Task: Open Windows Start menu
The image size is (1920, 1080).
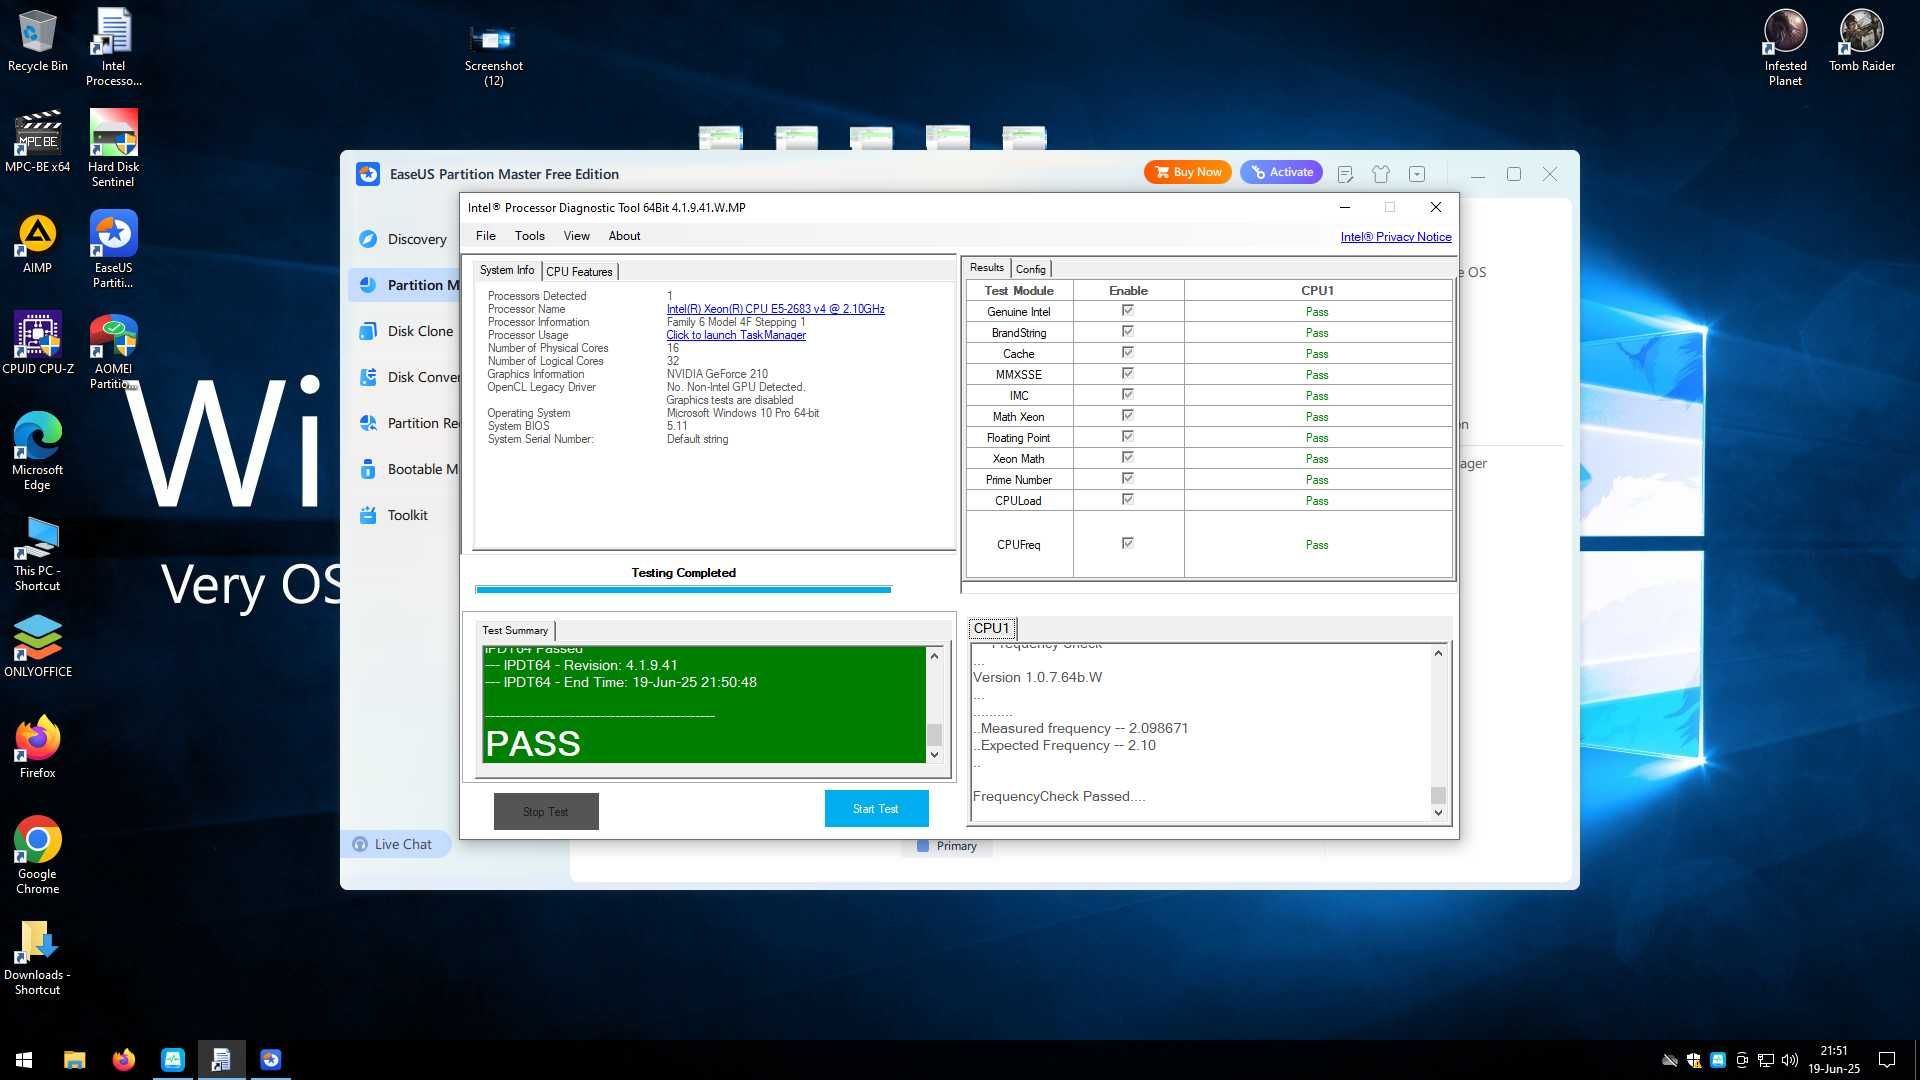Action: [24, 1060]
